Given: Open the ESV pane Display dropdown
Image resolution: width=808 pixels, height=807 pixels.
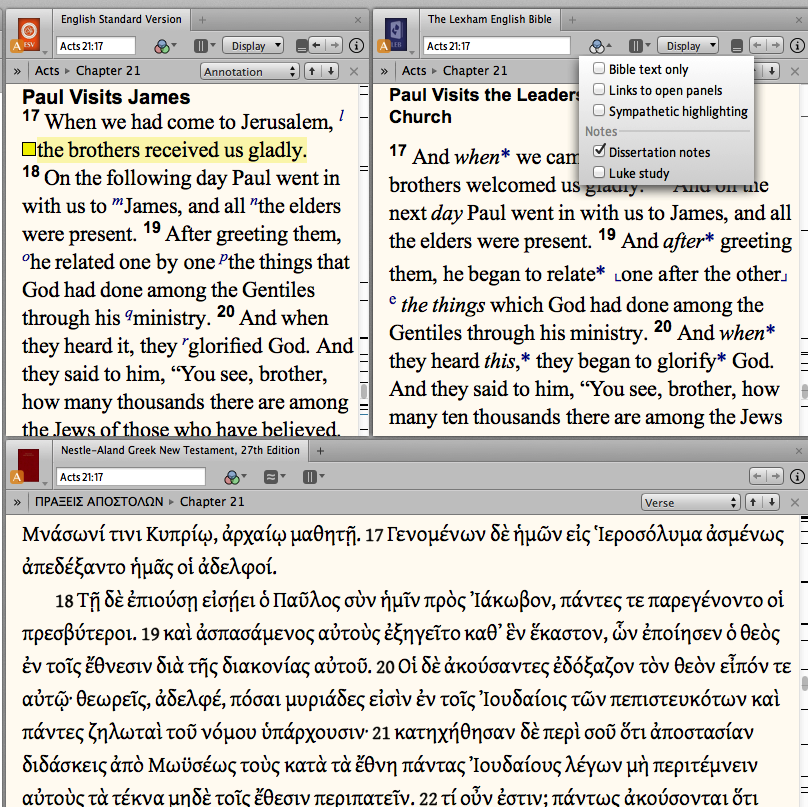Looking at the screenshot, I should coord(253,46).
